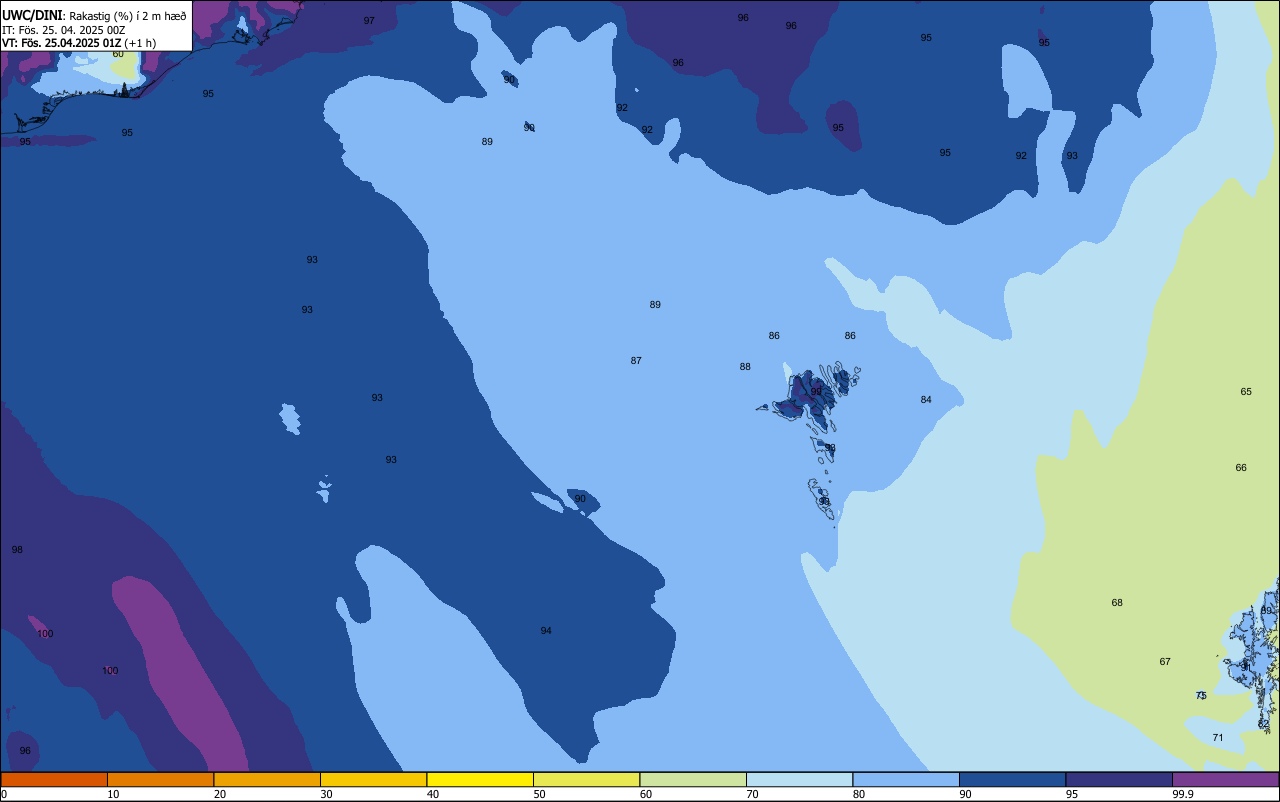Select the 'IT: Fös. 25. 04. 2025 00Z' line
This screenshot has height=802, width=1280.
64,30
